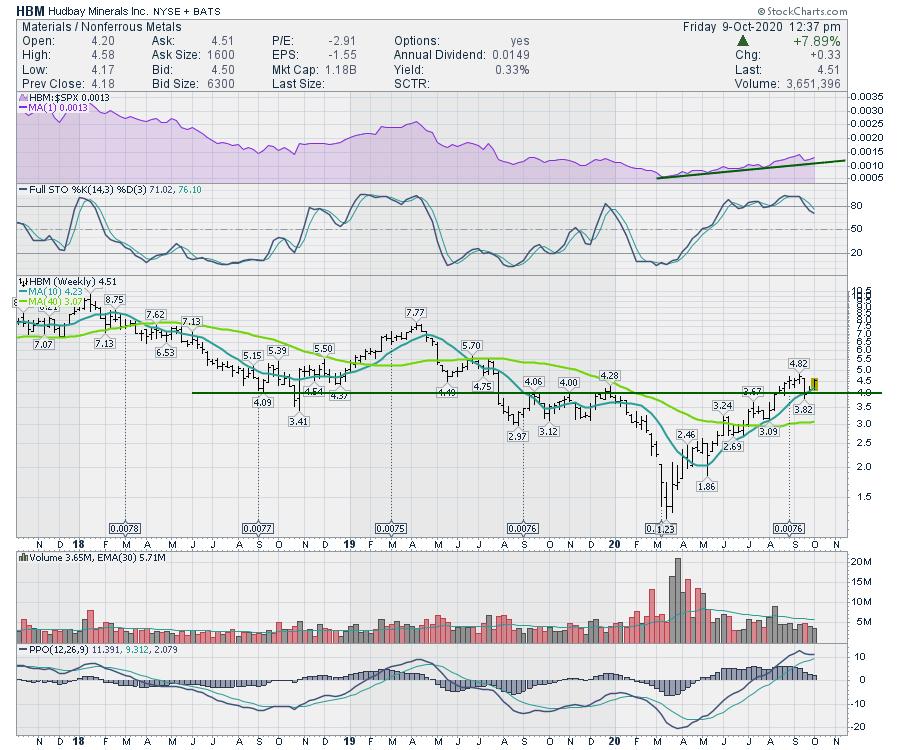Click the Friday 9-Oct-2020 12:37 pm timestamp

[762, 27]
